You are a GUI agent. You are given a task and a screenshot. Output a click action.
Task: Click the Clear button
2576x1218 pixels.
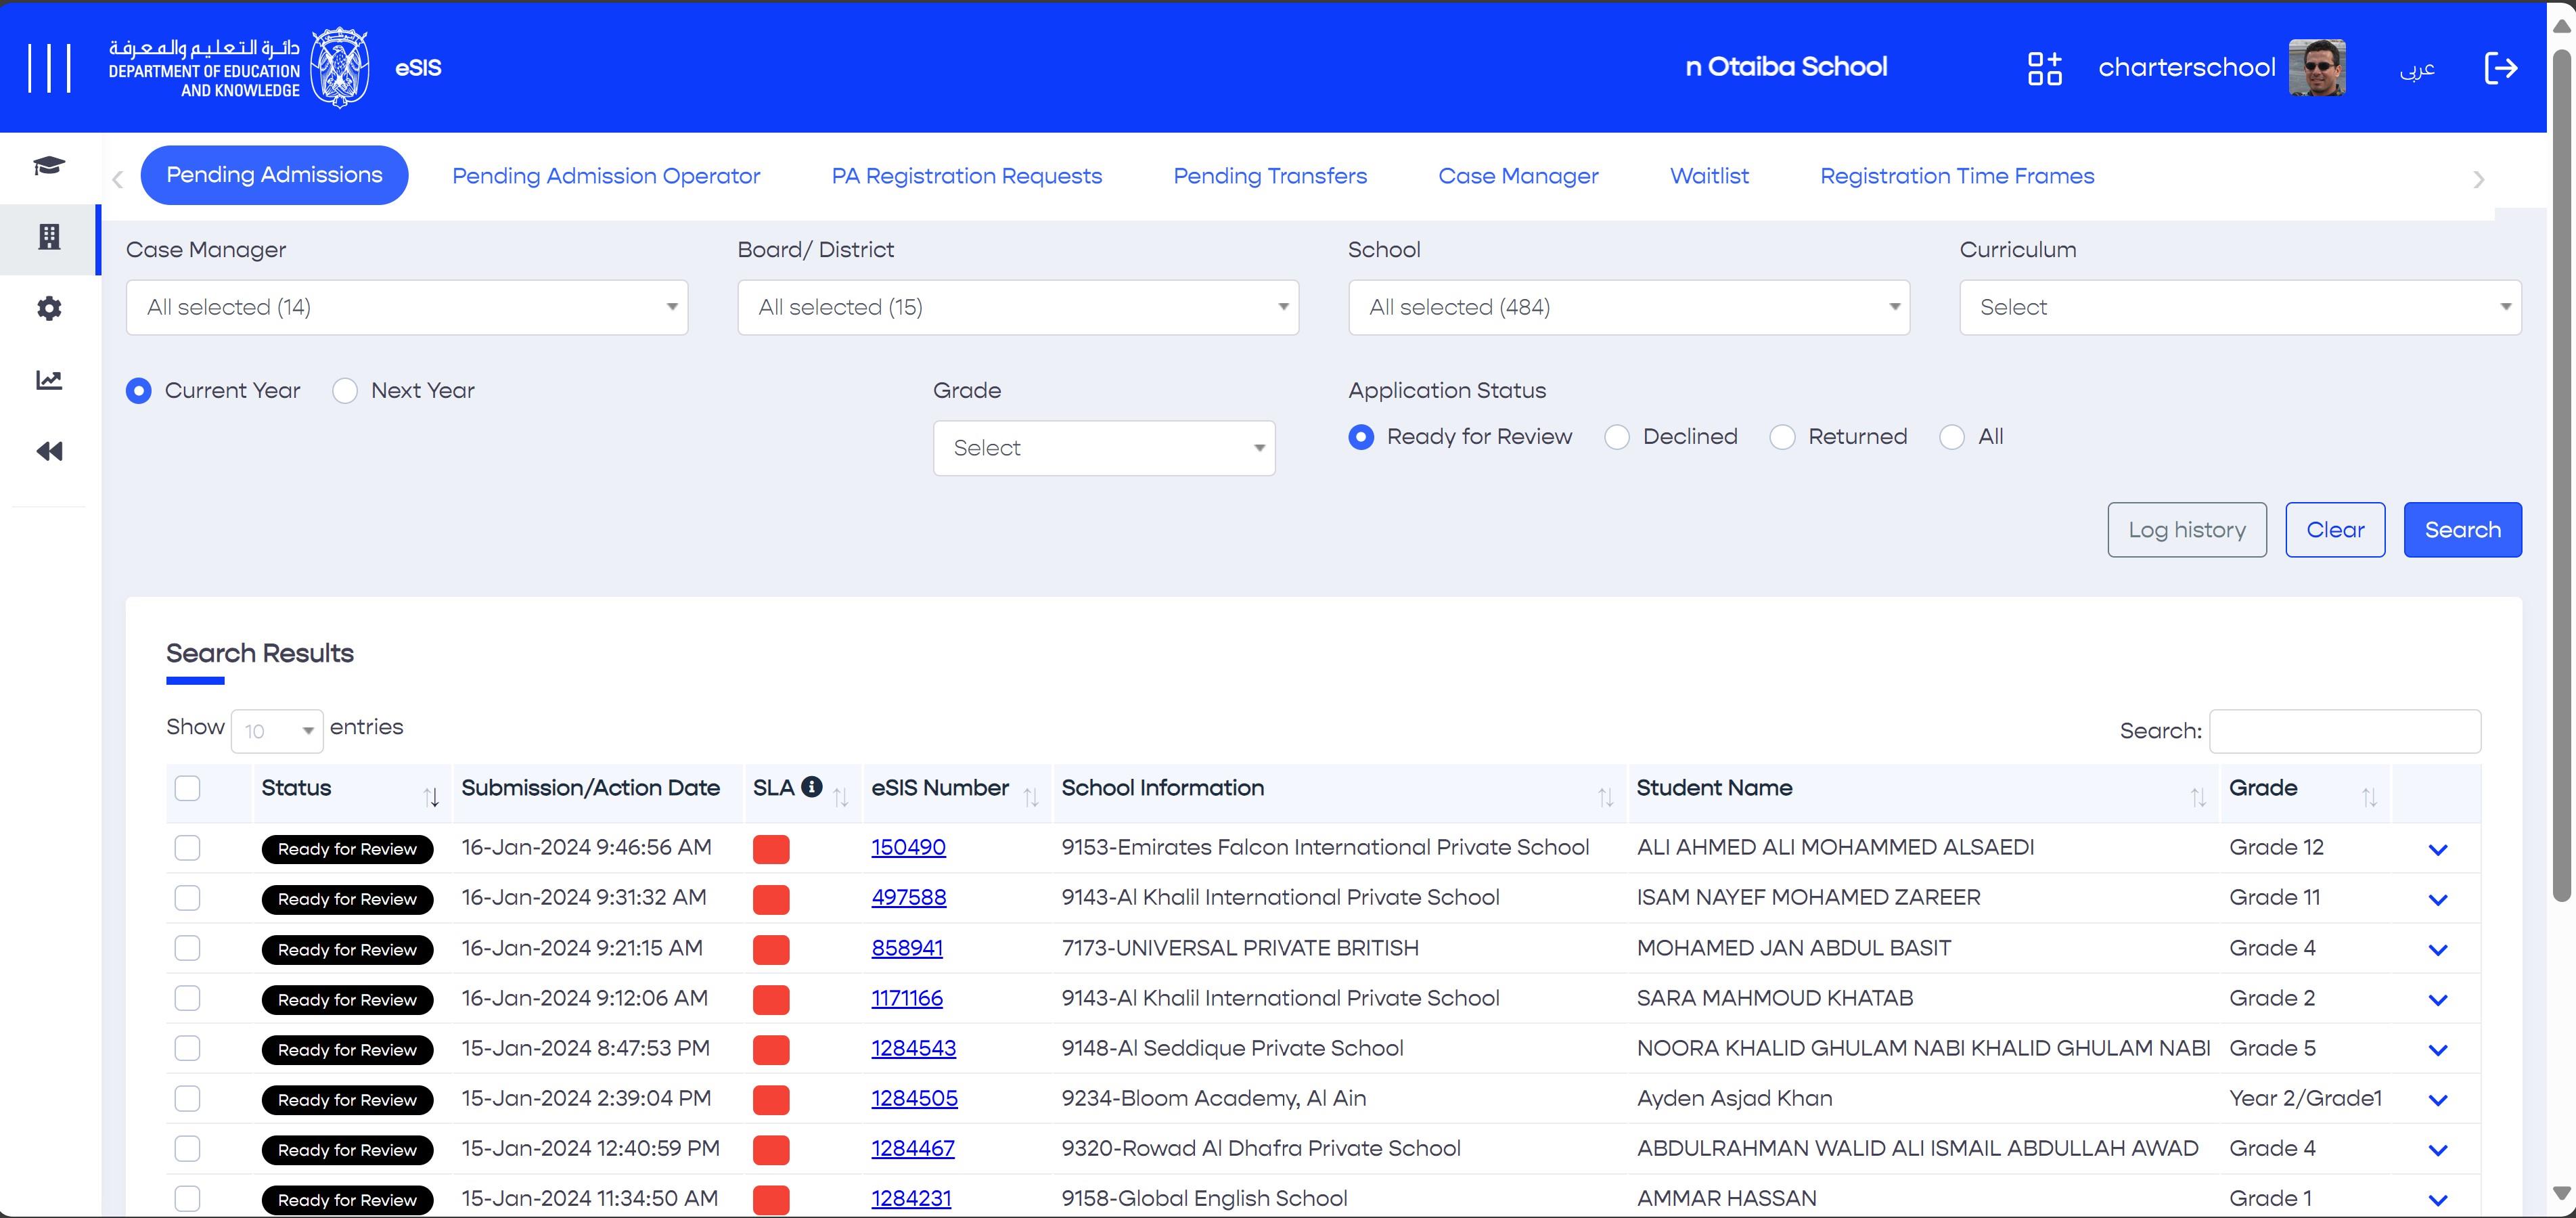(x=2335, y=530)
